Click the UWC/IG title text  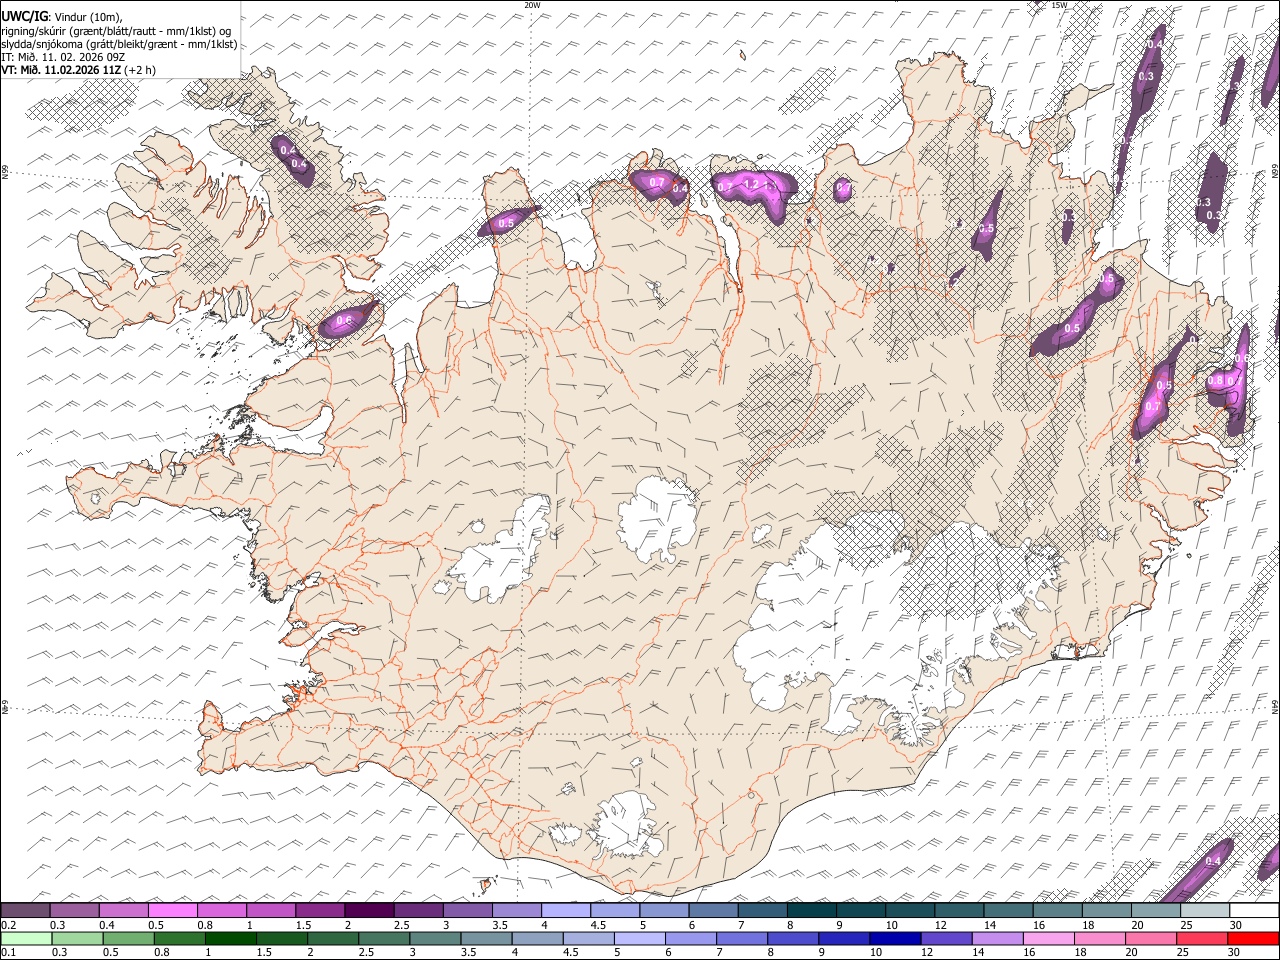click(x=23, y=16)
